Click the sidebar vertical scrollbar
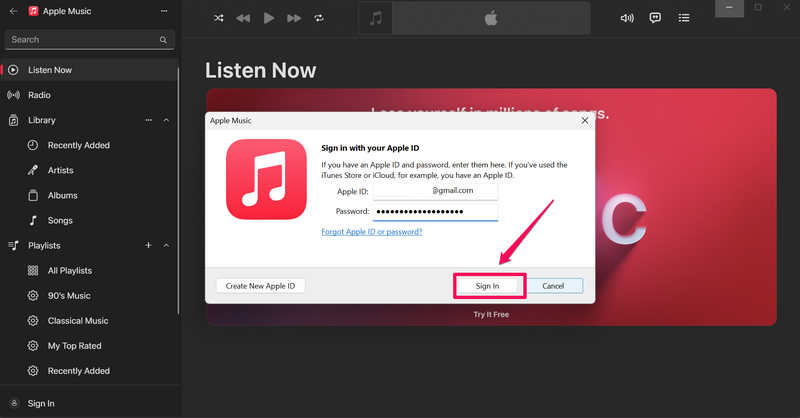800x418 pixels. tap(178, 190)
